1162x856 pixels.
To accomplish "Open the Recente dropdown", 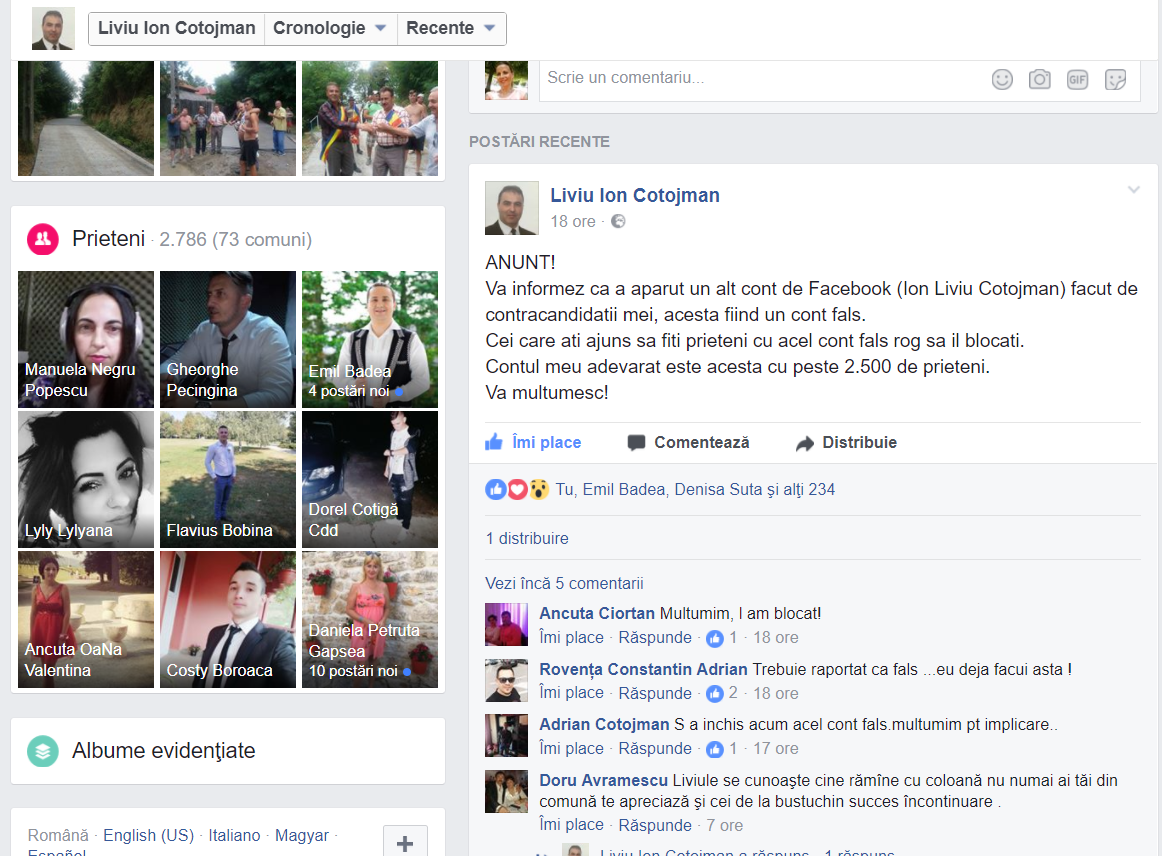I will click(x=451, y=28).
